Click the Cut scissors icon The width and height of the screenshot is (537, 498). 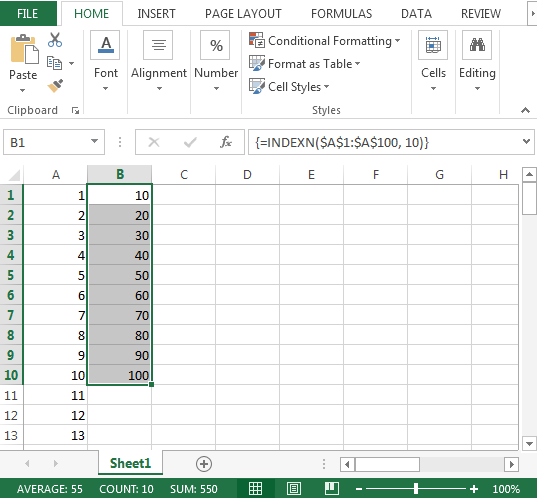tap(55, 40)
